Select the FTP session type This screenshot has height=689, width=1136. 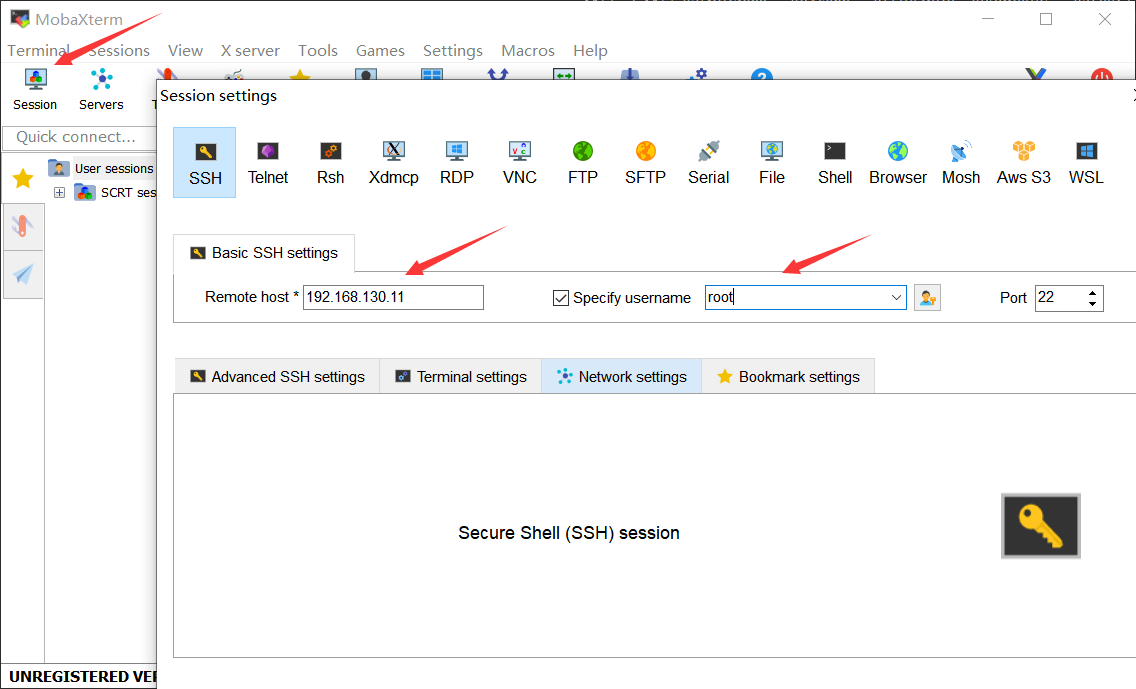click(582, 163)
